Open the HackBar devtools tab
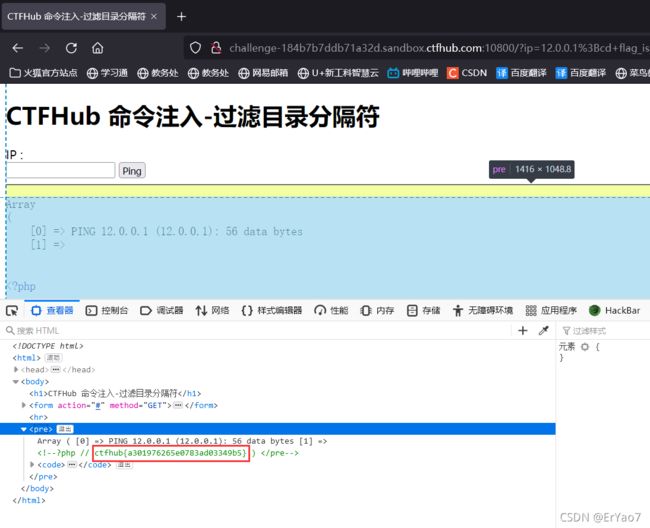Image resolution: width=650 pixels, height=528 pixels. [614, 310]
